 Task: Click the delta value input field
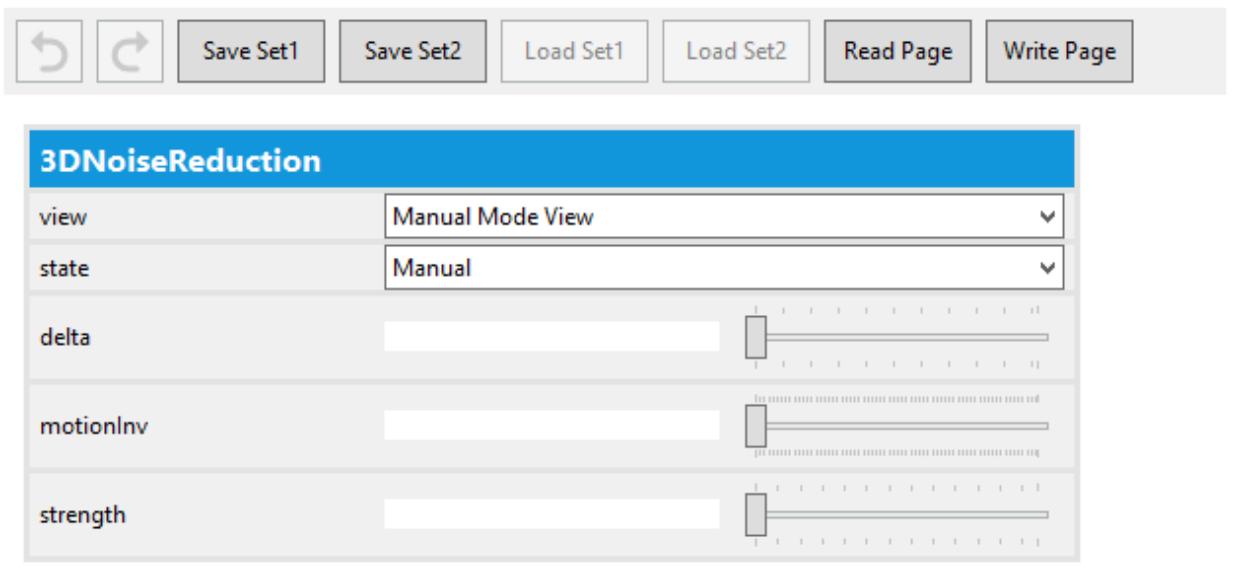pyautogui.click(x=552, y=337)
